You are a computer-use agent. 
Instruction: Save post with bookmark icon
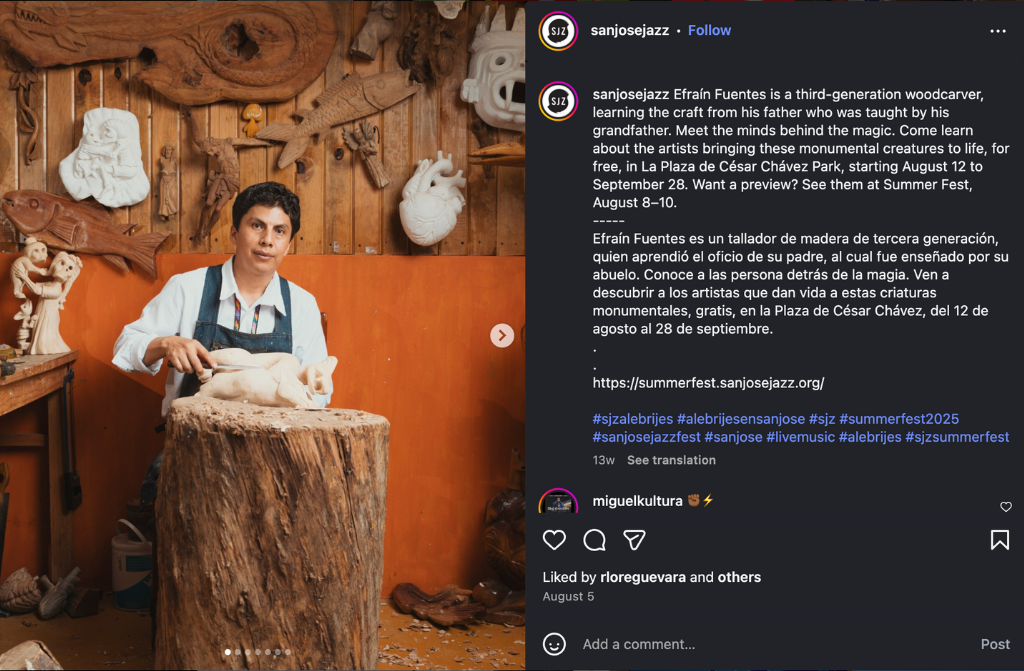point(999,540)
